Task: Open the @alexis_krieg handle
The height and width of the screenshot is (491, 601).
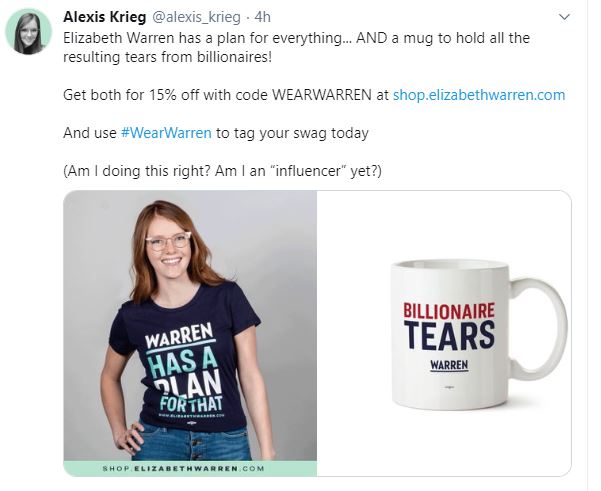Action: pos(197,17)
